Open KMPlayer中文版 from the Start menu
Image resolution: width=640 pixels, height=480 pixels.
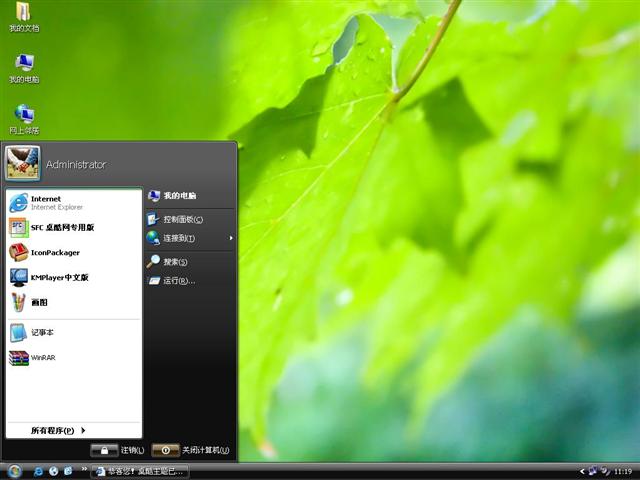73,278
